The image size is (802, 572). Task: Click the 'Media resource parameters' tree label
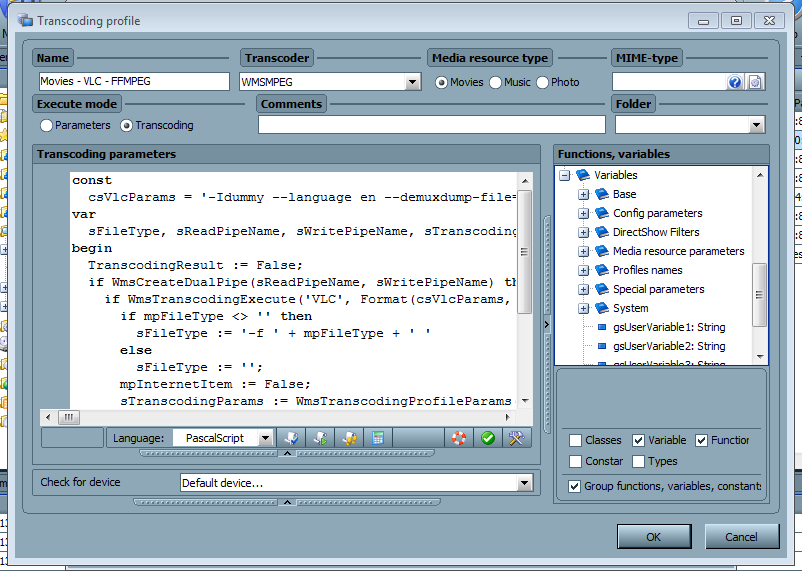678,251
